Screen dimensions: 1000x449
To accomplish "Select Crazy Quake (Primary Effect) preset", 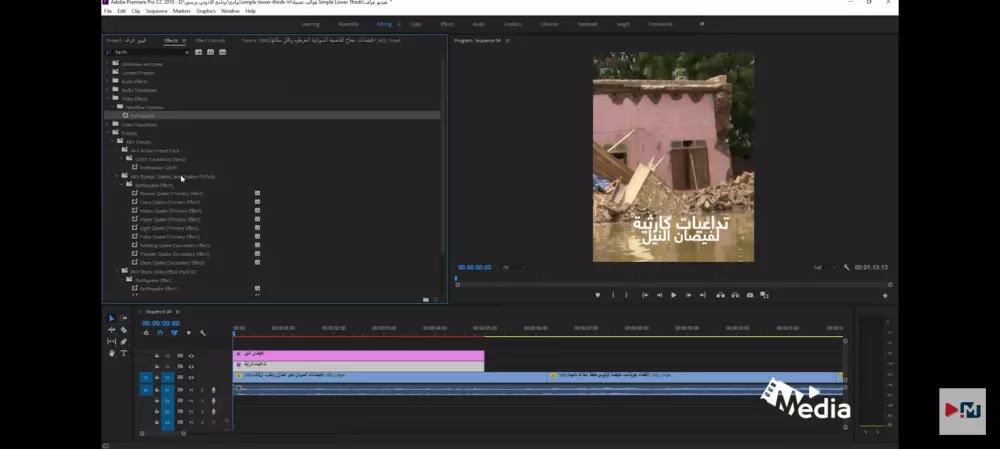I will coord(170,202).
